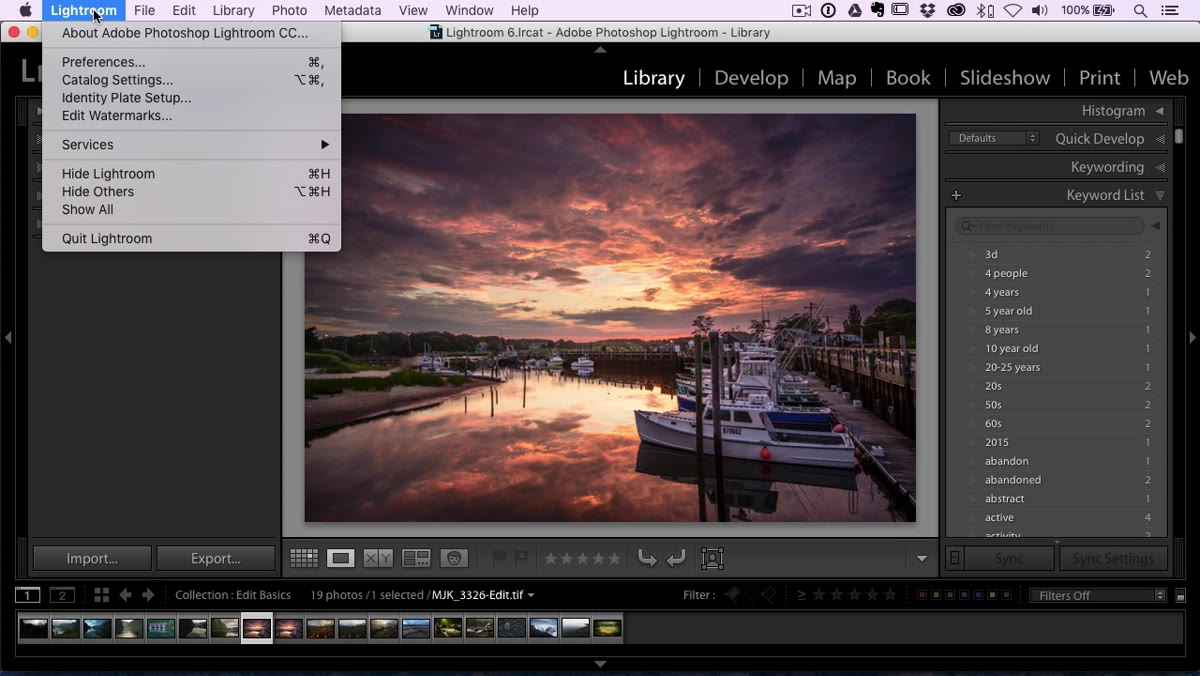The image size is (1200, 676).
Task: Expand the Keywording panel
Action: [1160, 167]
